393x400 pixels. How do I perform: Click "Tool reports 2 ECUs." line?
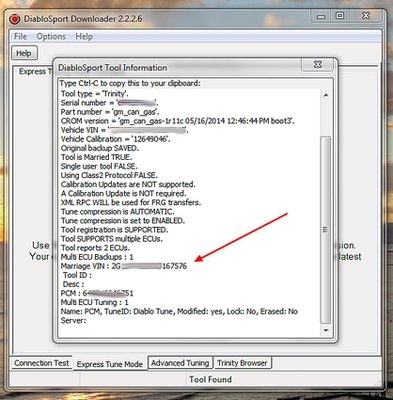click(x=95, y=248)
